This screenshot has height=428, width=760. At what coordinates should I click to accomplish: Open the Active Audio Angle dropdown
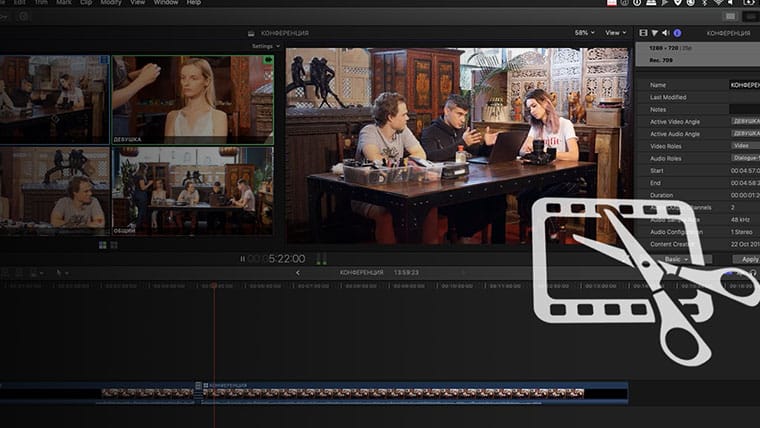[x=745, y=133]
